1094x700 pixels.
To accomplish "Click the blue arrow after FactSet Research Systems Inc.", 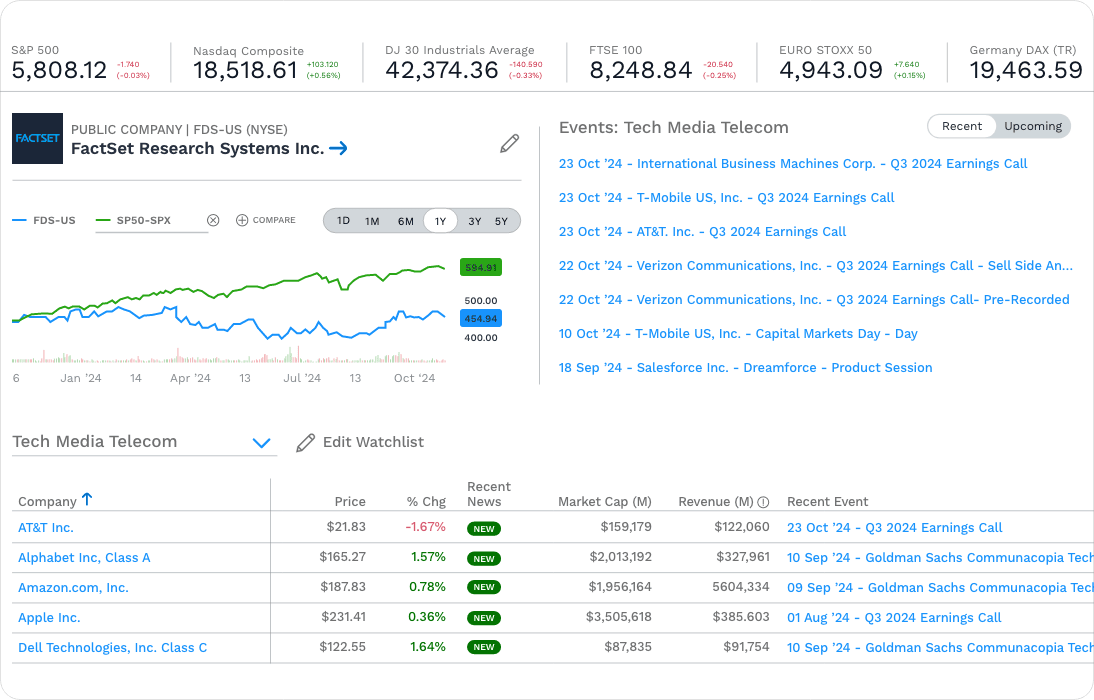I will click(338, 148).
